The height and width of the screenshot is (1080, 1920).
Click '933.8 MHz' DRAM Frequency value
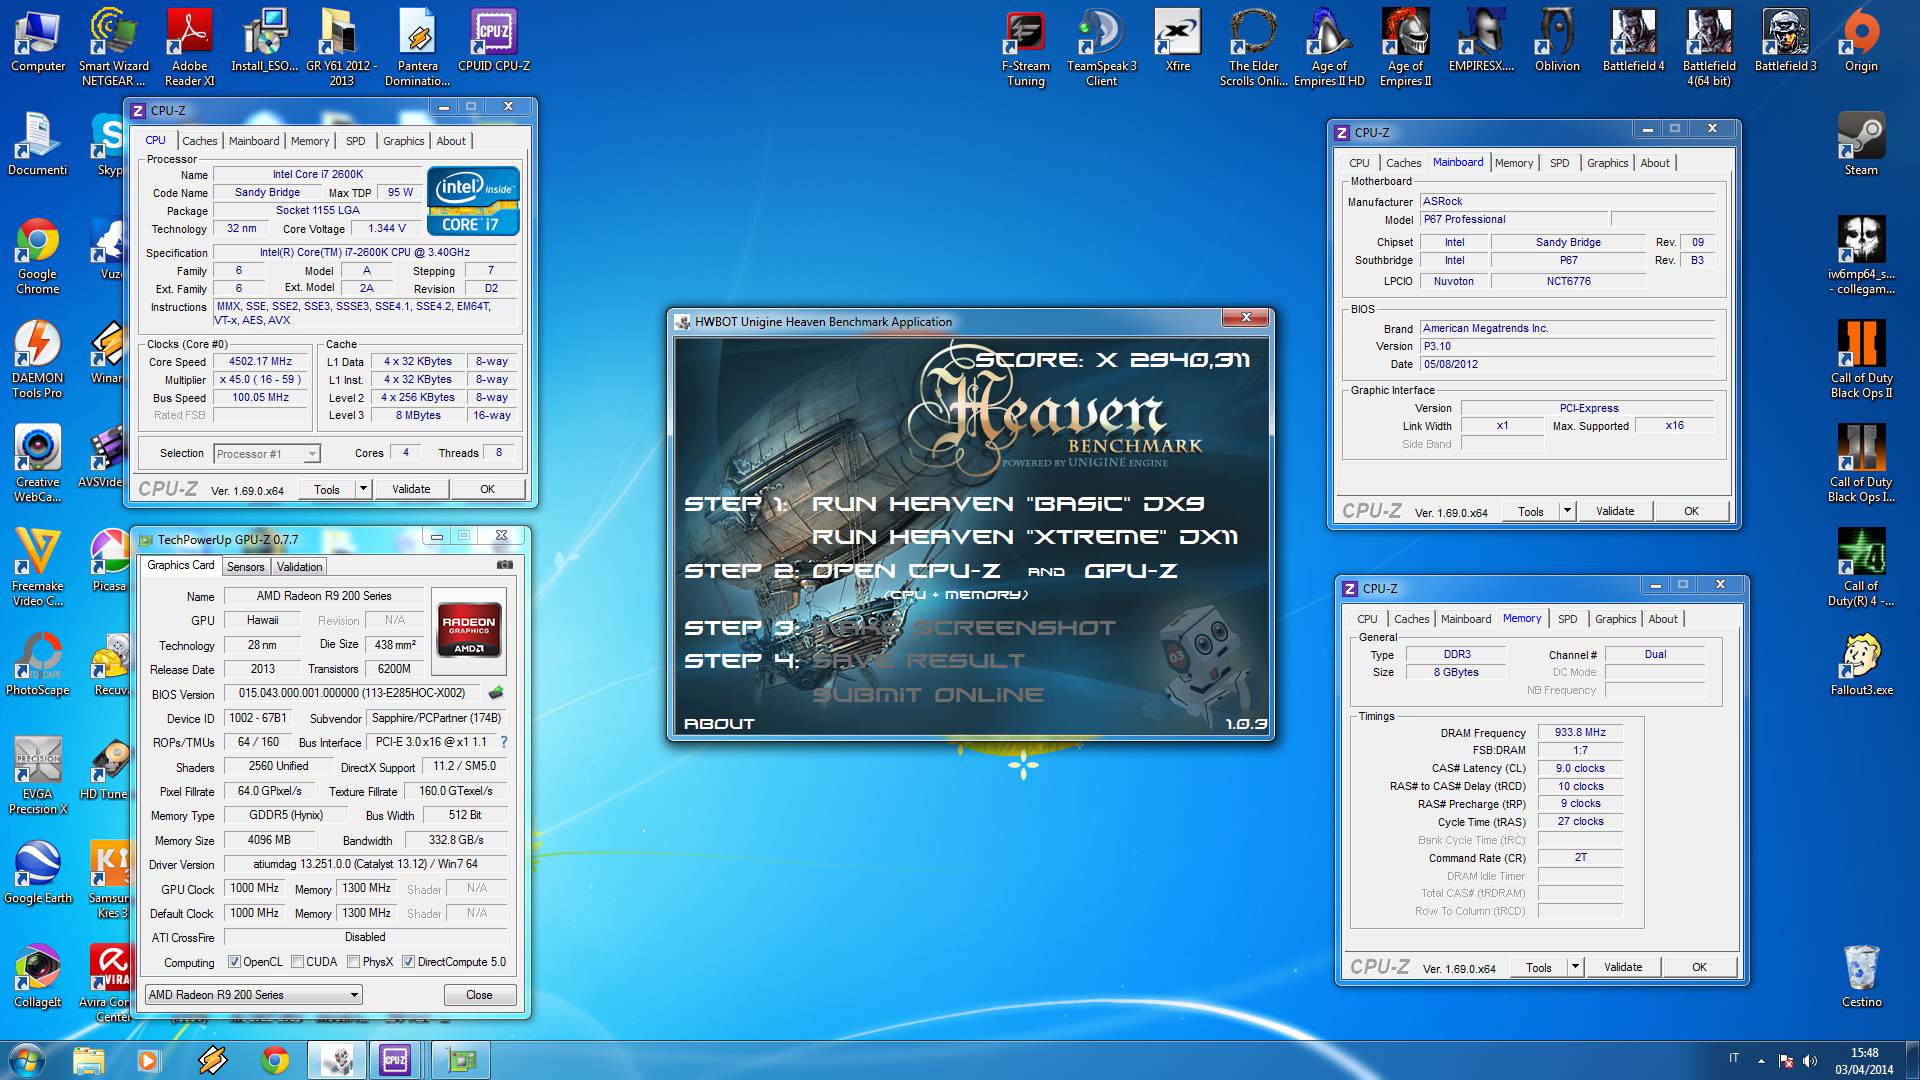pos(1580,732)
